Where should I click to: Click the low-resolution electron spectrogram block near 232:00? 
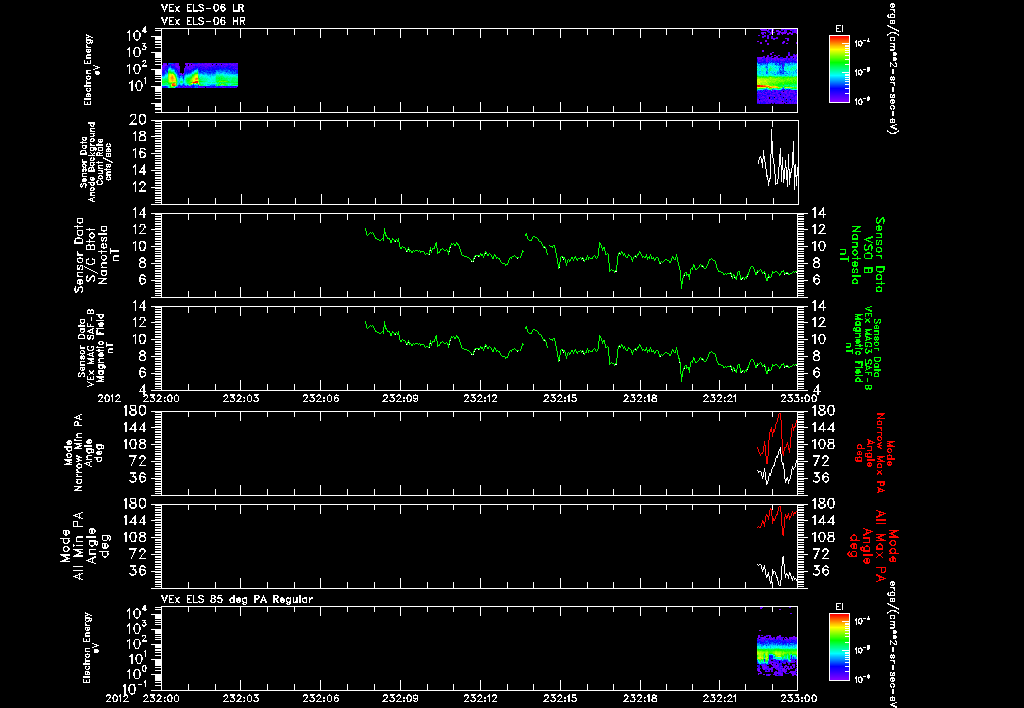tap(199, 75)
